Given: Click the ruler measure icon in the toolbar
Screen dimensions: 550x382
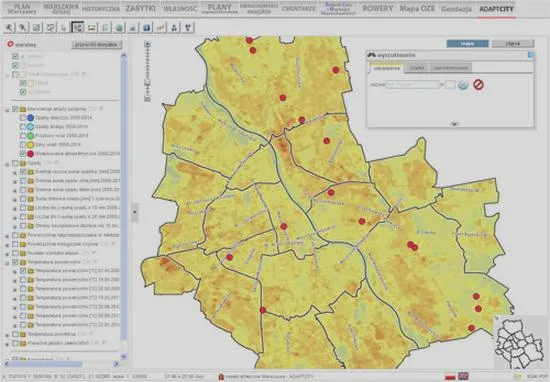Looking at the screenshot, I should coord(92,27).
